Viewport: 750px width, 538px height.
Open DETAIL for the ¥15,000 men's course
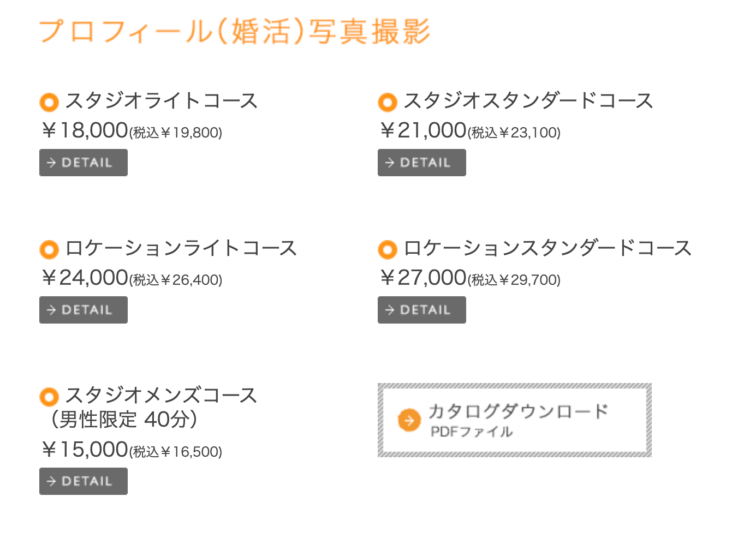[83, 481]
